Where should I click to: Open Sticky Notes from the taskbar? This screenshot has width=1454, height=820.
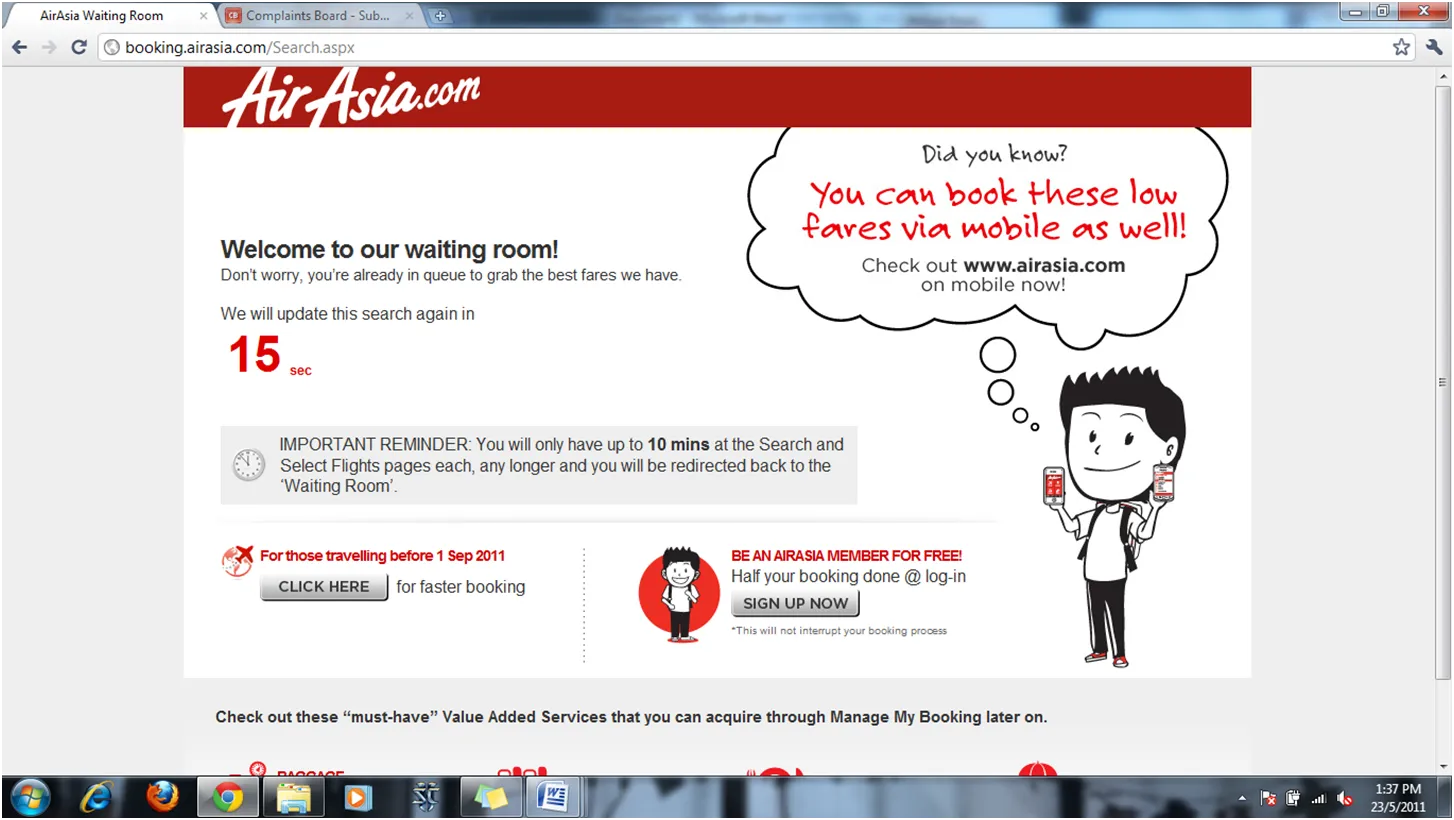[491, 797]
